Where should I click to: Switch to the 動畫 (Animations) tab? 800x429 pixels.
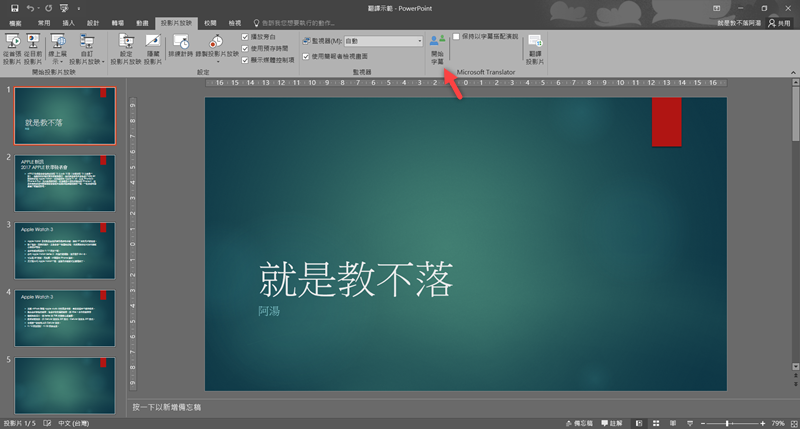coord(142,23)
